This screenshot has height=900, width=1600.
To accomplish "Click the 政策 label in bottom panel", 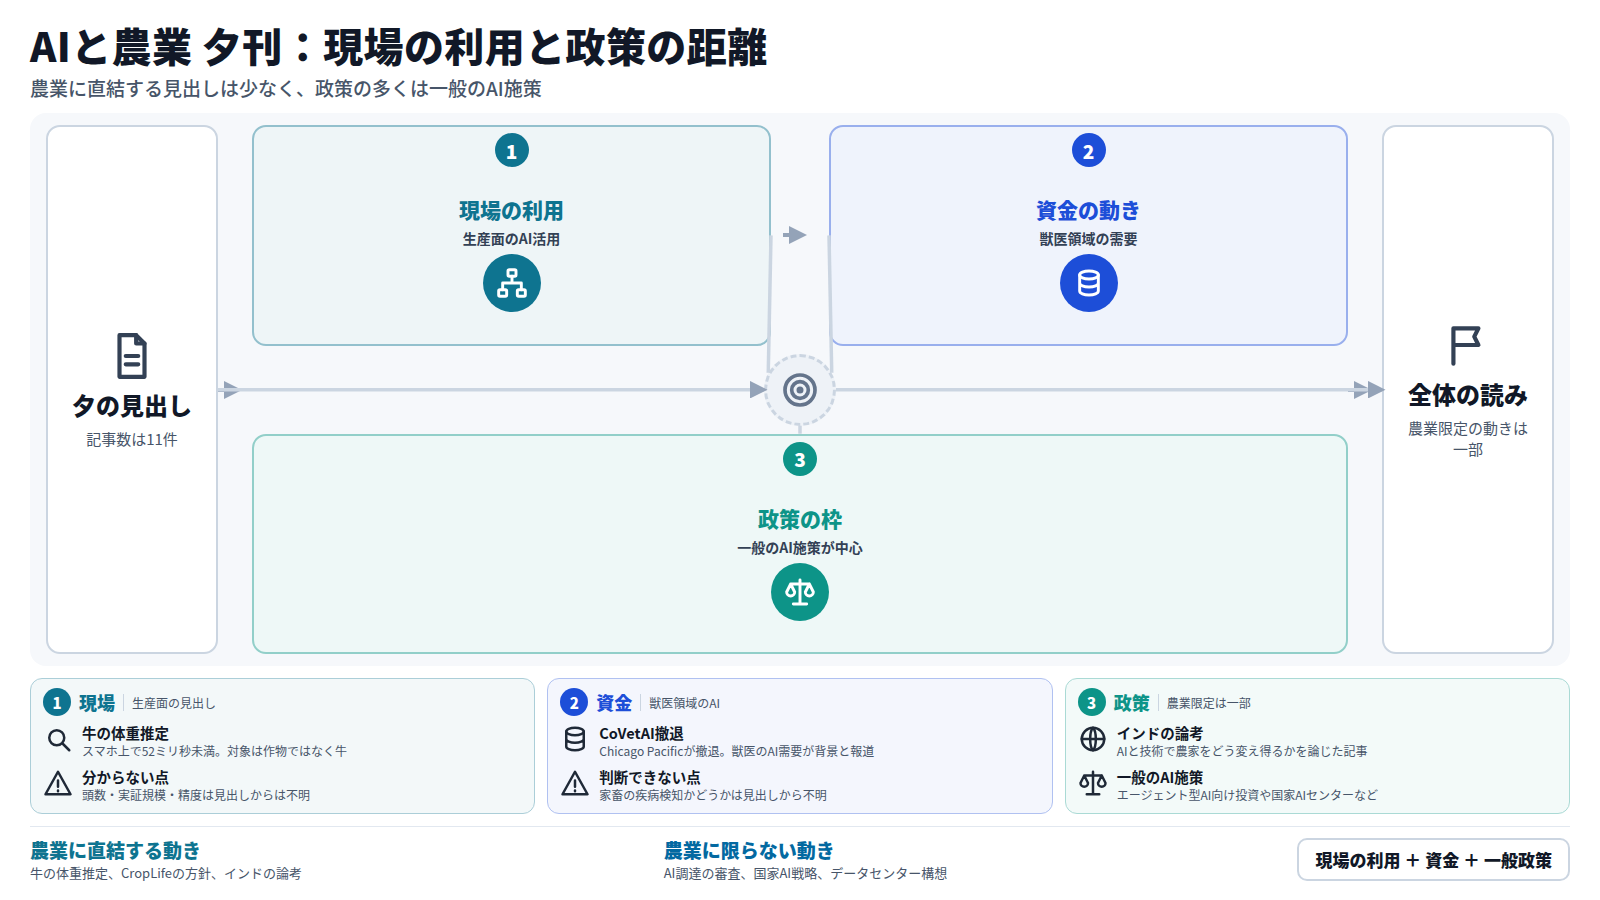I will pyautogui.click(x=1132, y=703).
